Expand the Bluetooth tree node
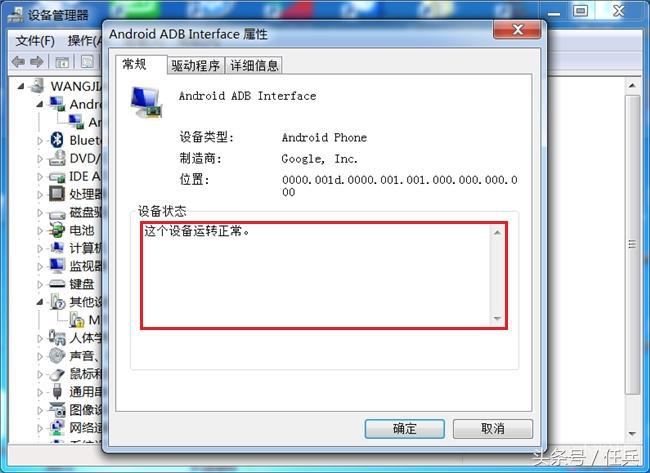 [40, 141]
